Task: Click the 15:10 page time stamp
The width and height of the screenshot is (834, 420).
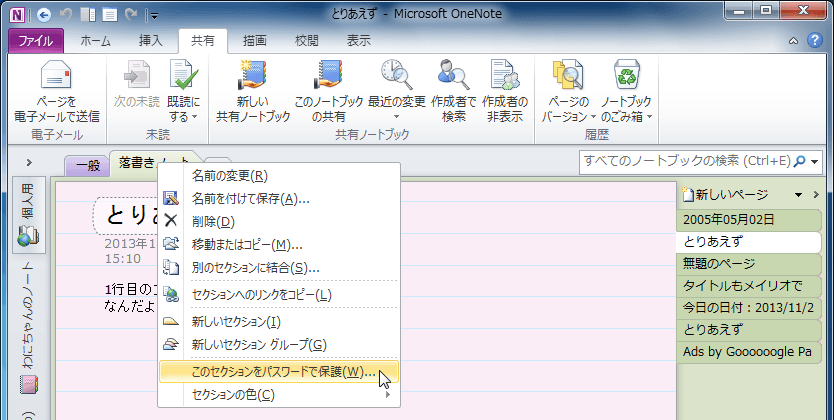Action: 123,259
